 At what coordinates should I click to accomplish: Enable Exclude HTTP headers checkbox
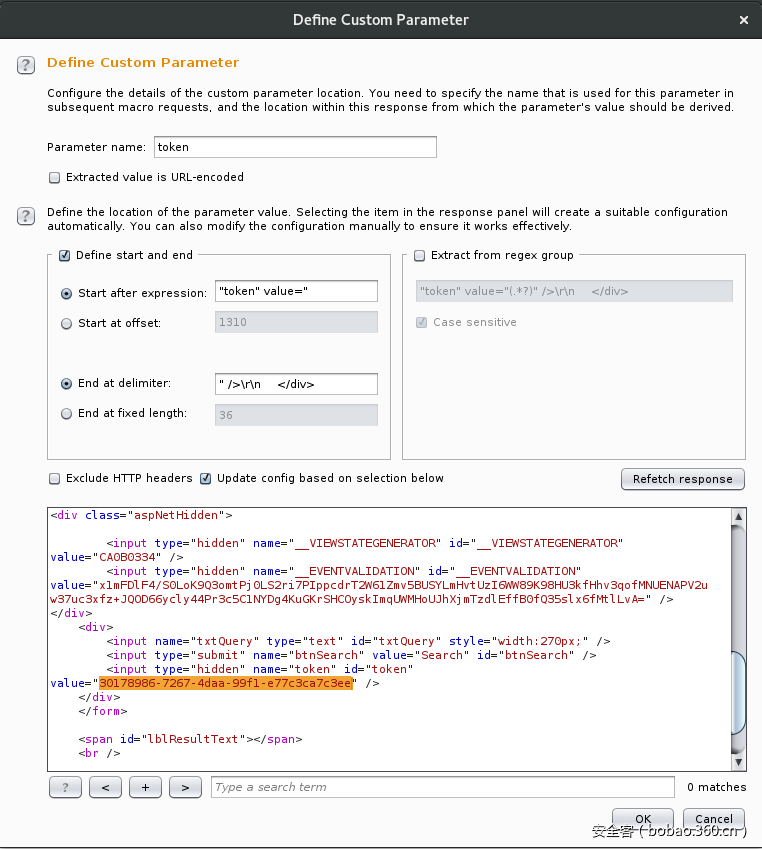coord(55,479)
